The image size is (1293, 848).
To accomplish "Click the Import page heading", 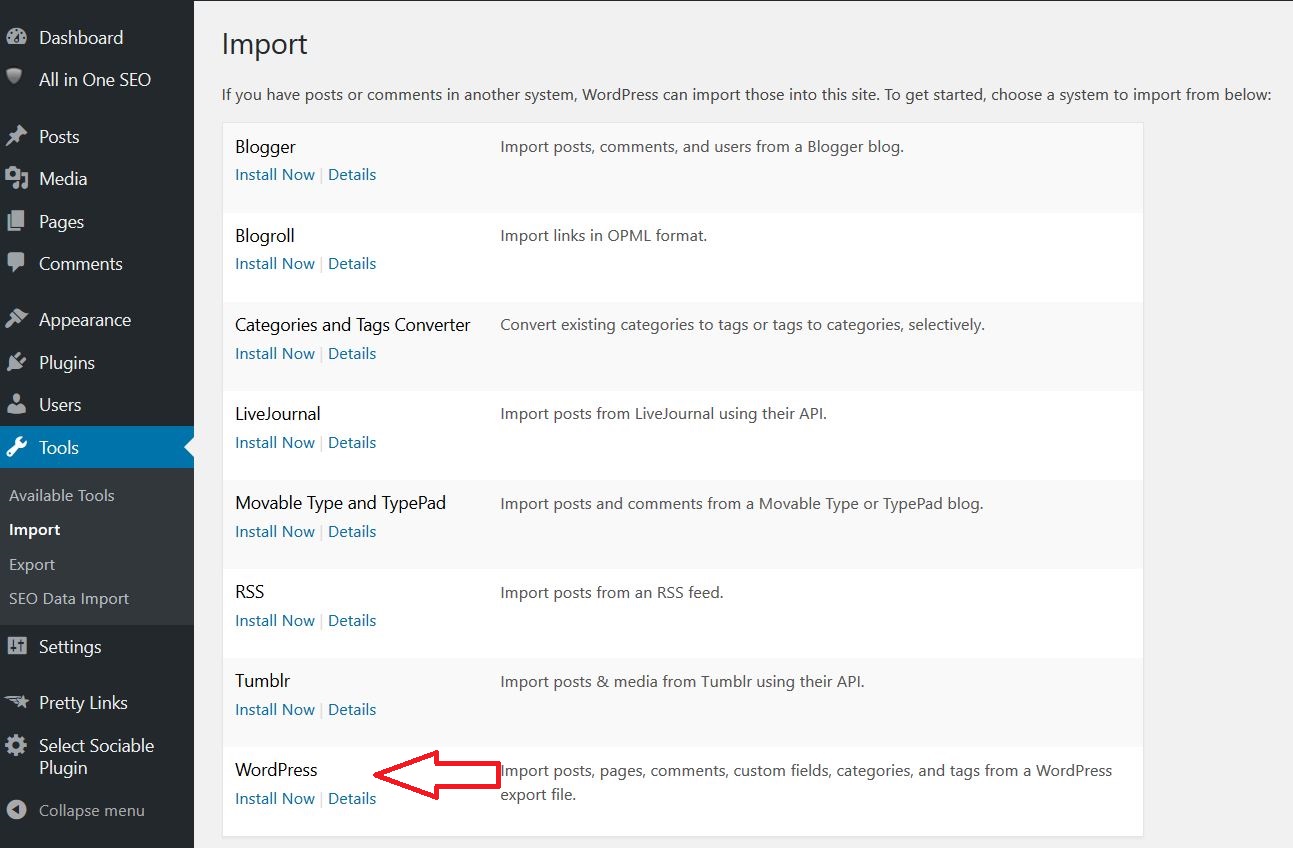I will click(x=265, y=45).
